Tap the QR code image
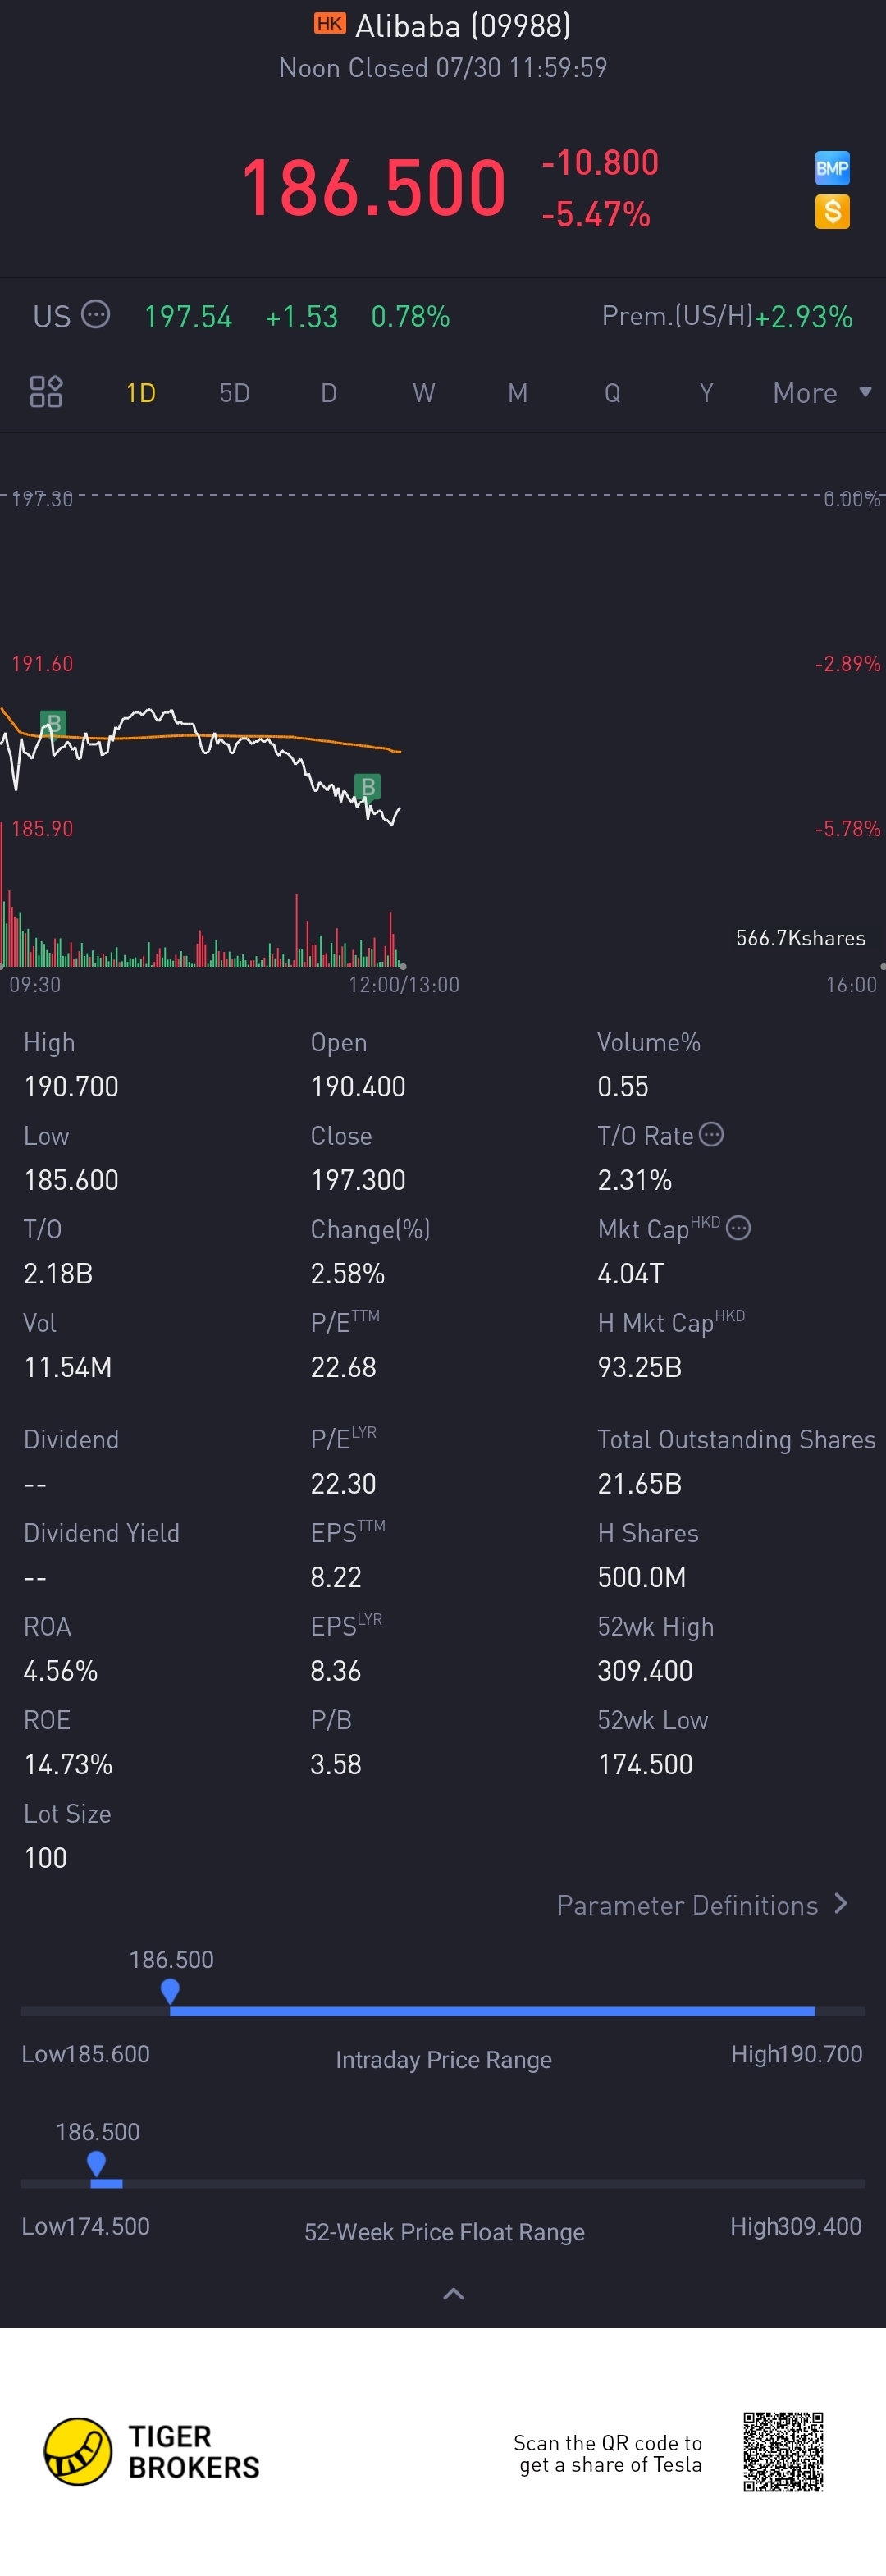 coord(783,2451)
